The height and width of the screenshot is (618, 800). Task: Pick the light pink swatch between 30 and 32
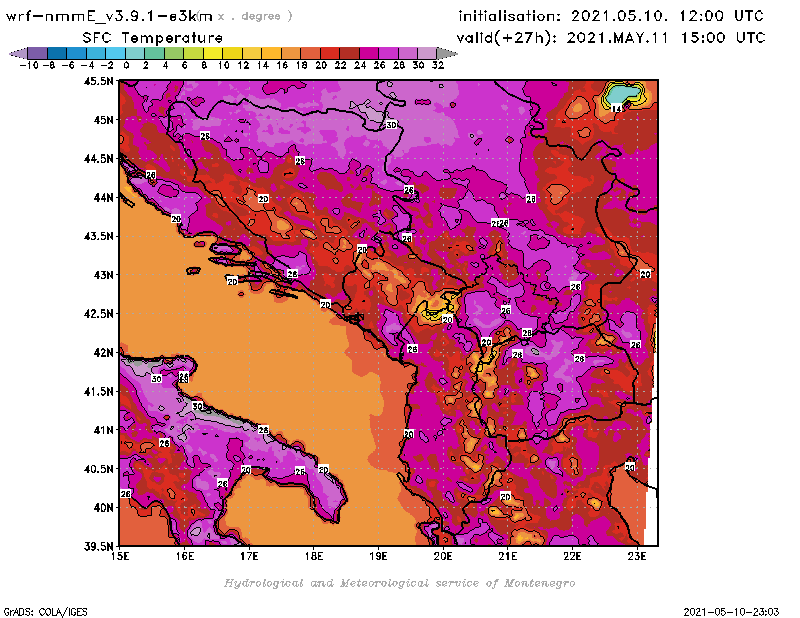pos(427,53)
